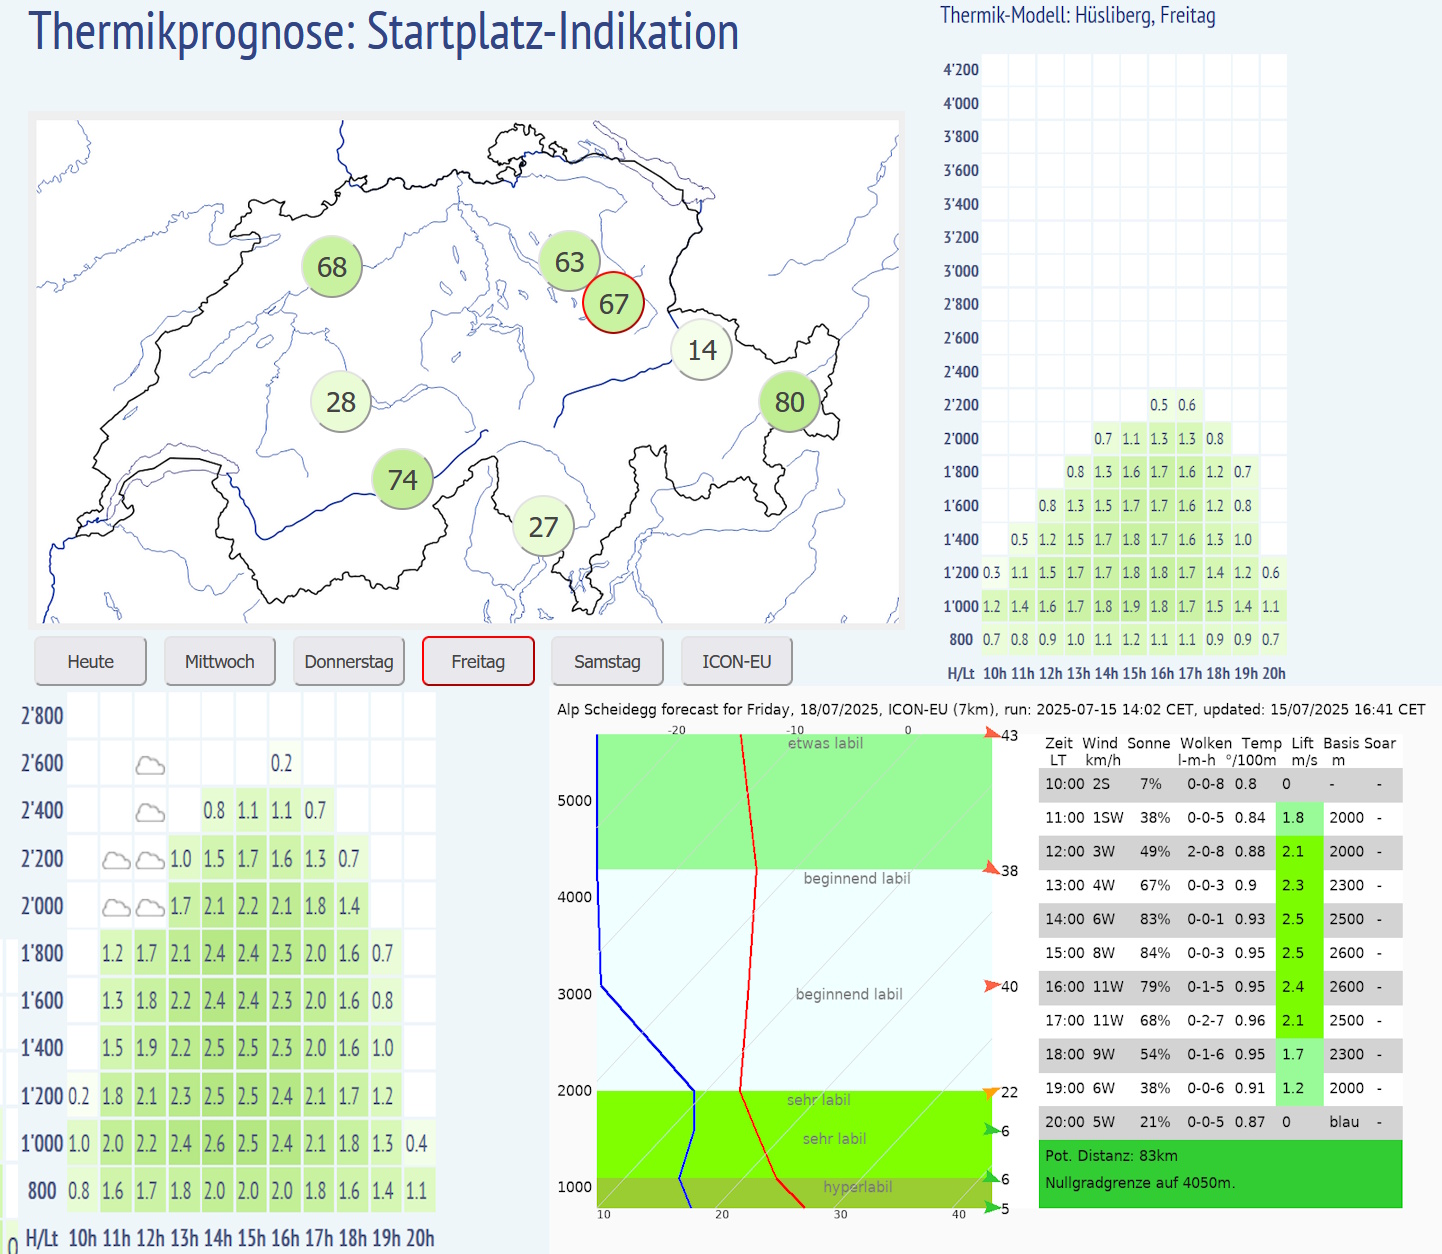Click the map marker labeled 27
1442x1254 pixels.
(x=543, y=527)
